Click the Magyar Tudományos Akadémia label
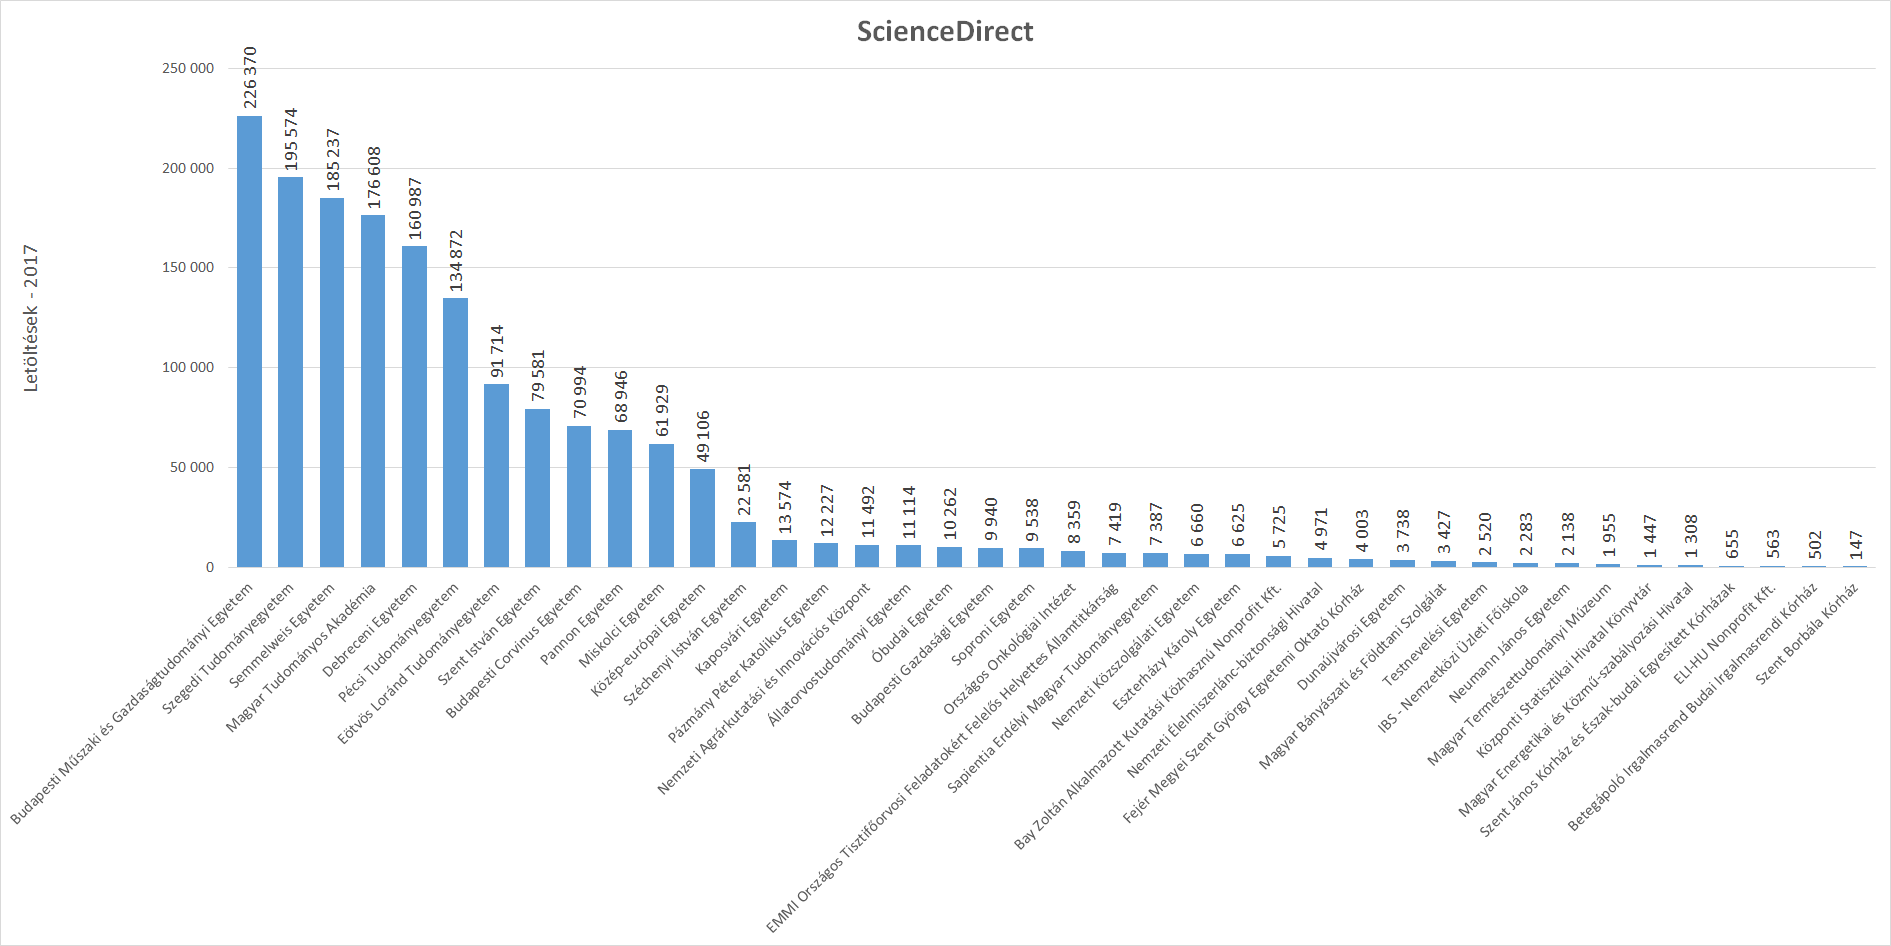This screenshot has width=1891, height=946. [302, 657]
